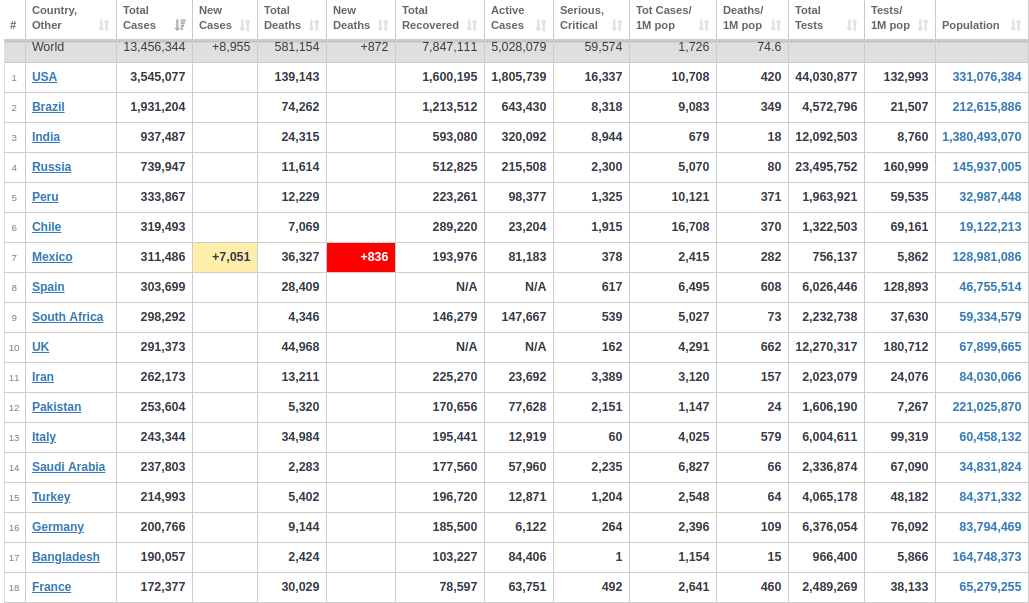Click France population 65,279,255
Viewport: 1029px width, 603px height.
(x=990, y=587)
